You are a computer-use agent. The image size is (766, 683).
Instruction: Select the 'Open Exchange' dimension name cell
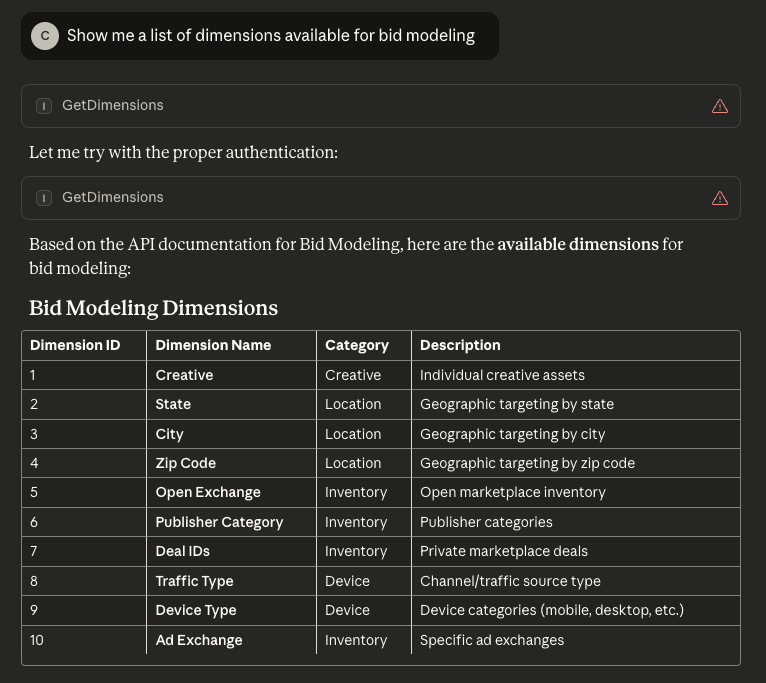[232, 492]
